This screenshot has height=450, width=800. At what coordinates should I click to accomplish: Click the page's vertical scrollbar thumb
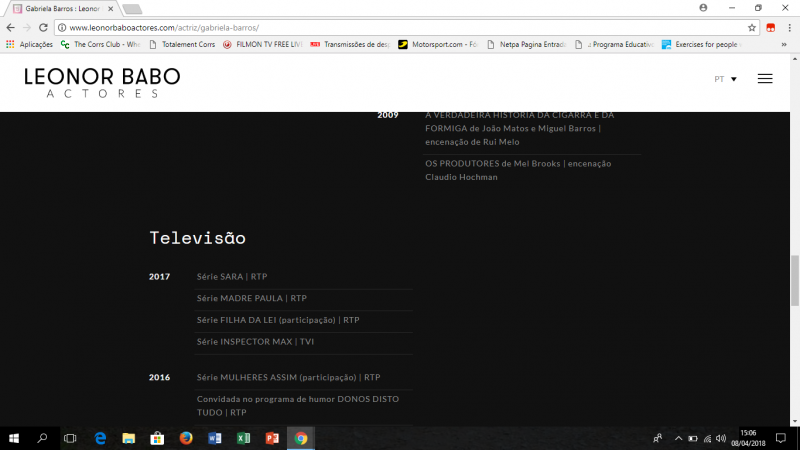pos(795,281)
